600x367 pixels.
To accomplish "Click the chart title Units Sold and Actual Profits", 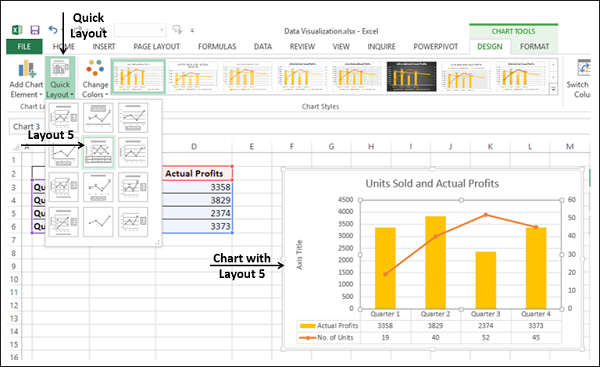I will 432,183.
